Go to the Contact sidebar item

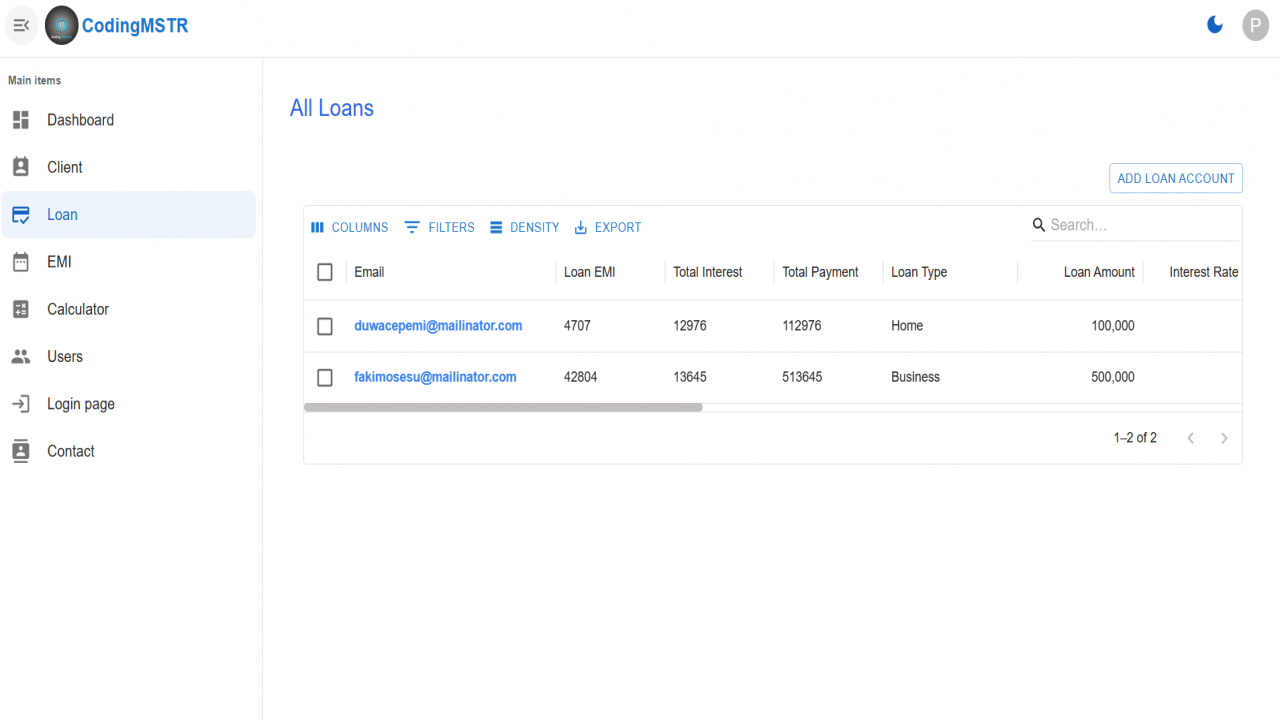pos(128,451)
